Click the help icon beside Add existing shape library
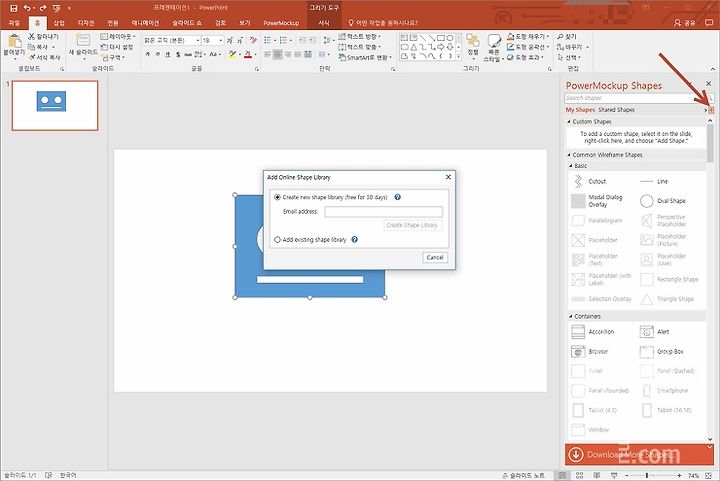Screen dimensions: 720x481 click(x=354, y=239)
